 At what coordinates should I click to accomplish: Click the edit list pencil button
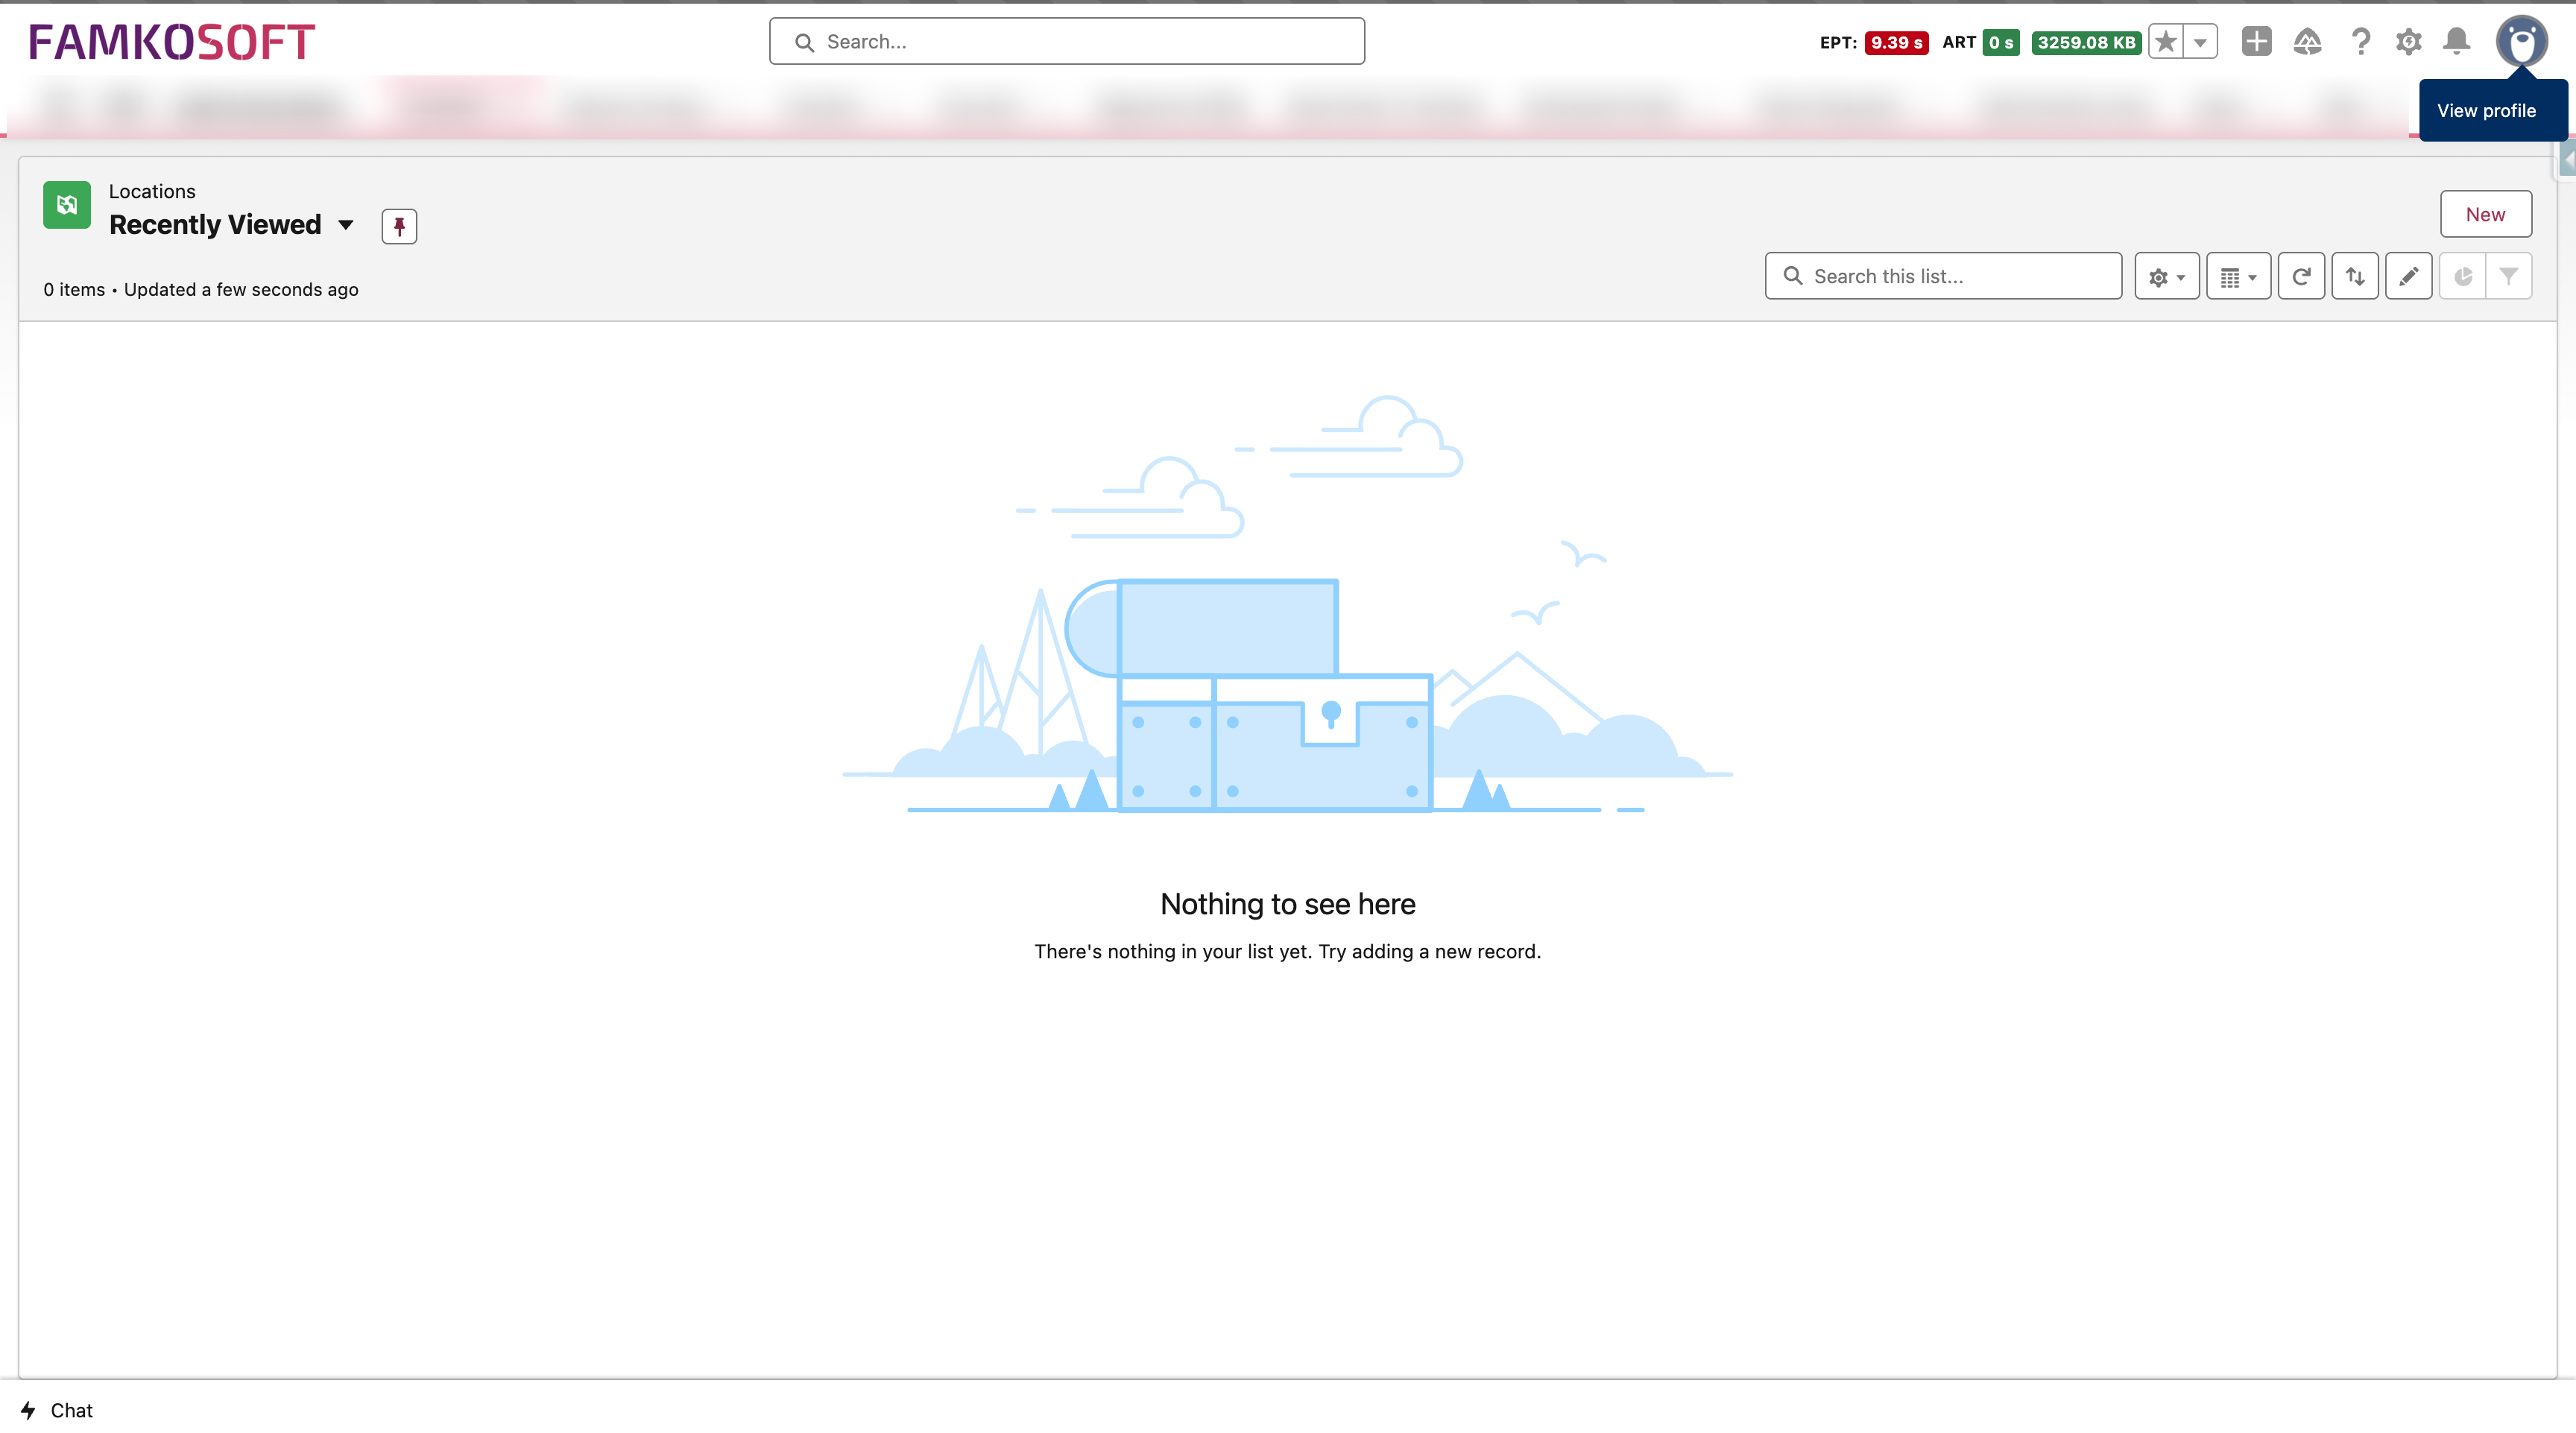(2408, 277)
